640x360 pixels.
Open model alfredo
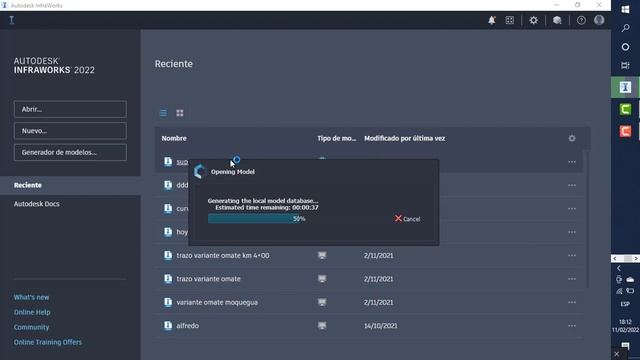pos(188,326)
